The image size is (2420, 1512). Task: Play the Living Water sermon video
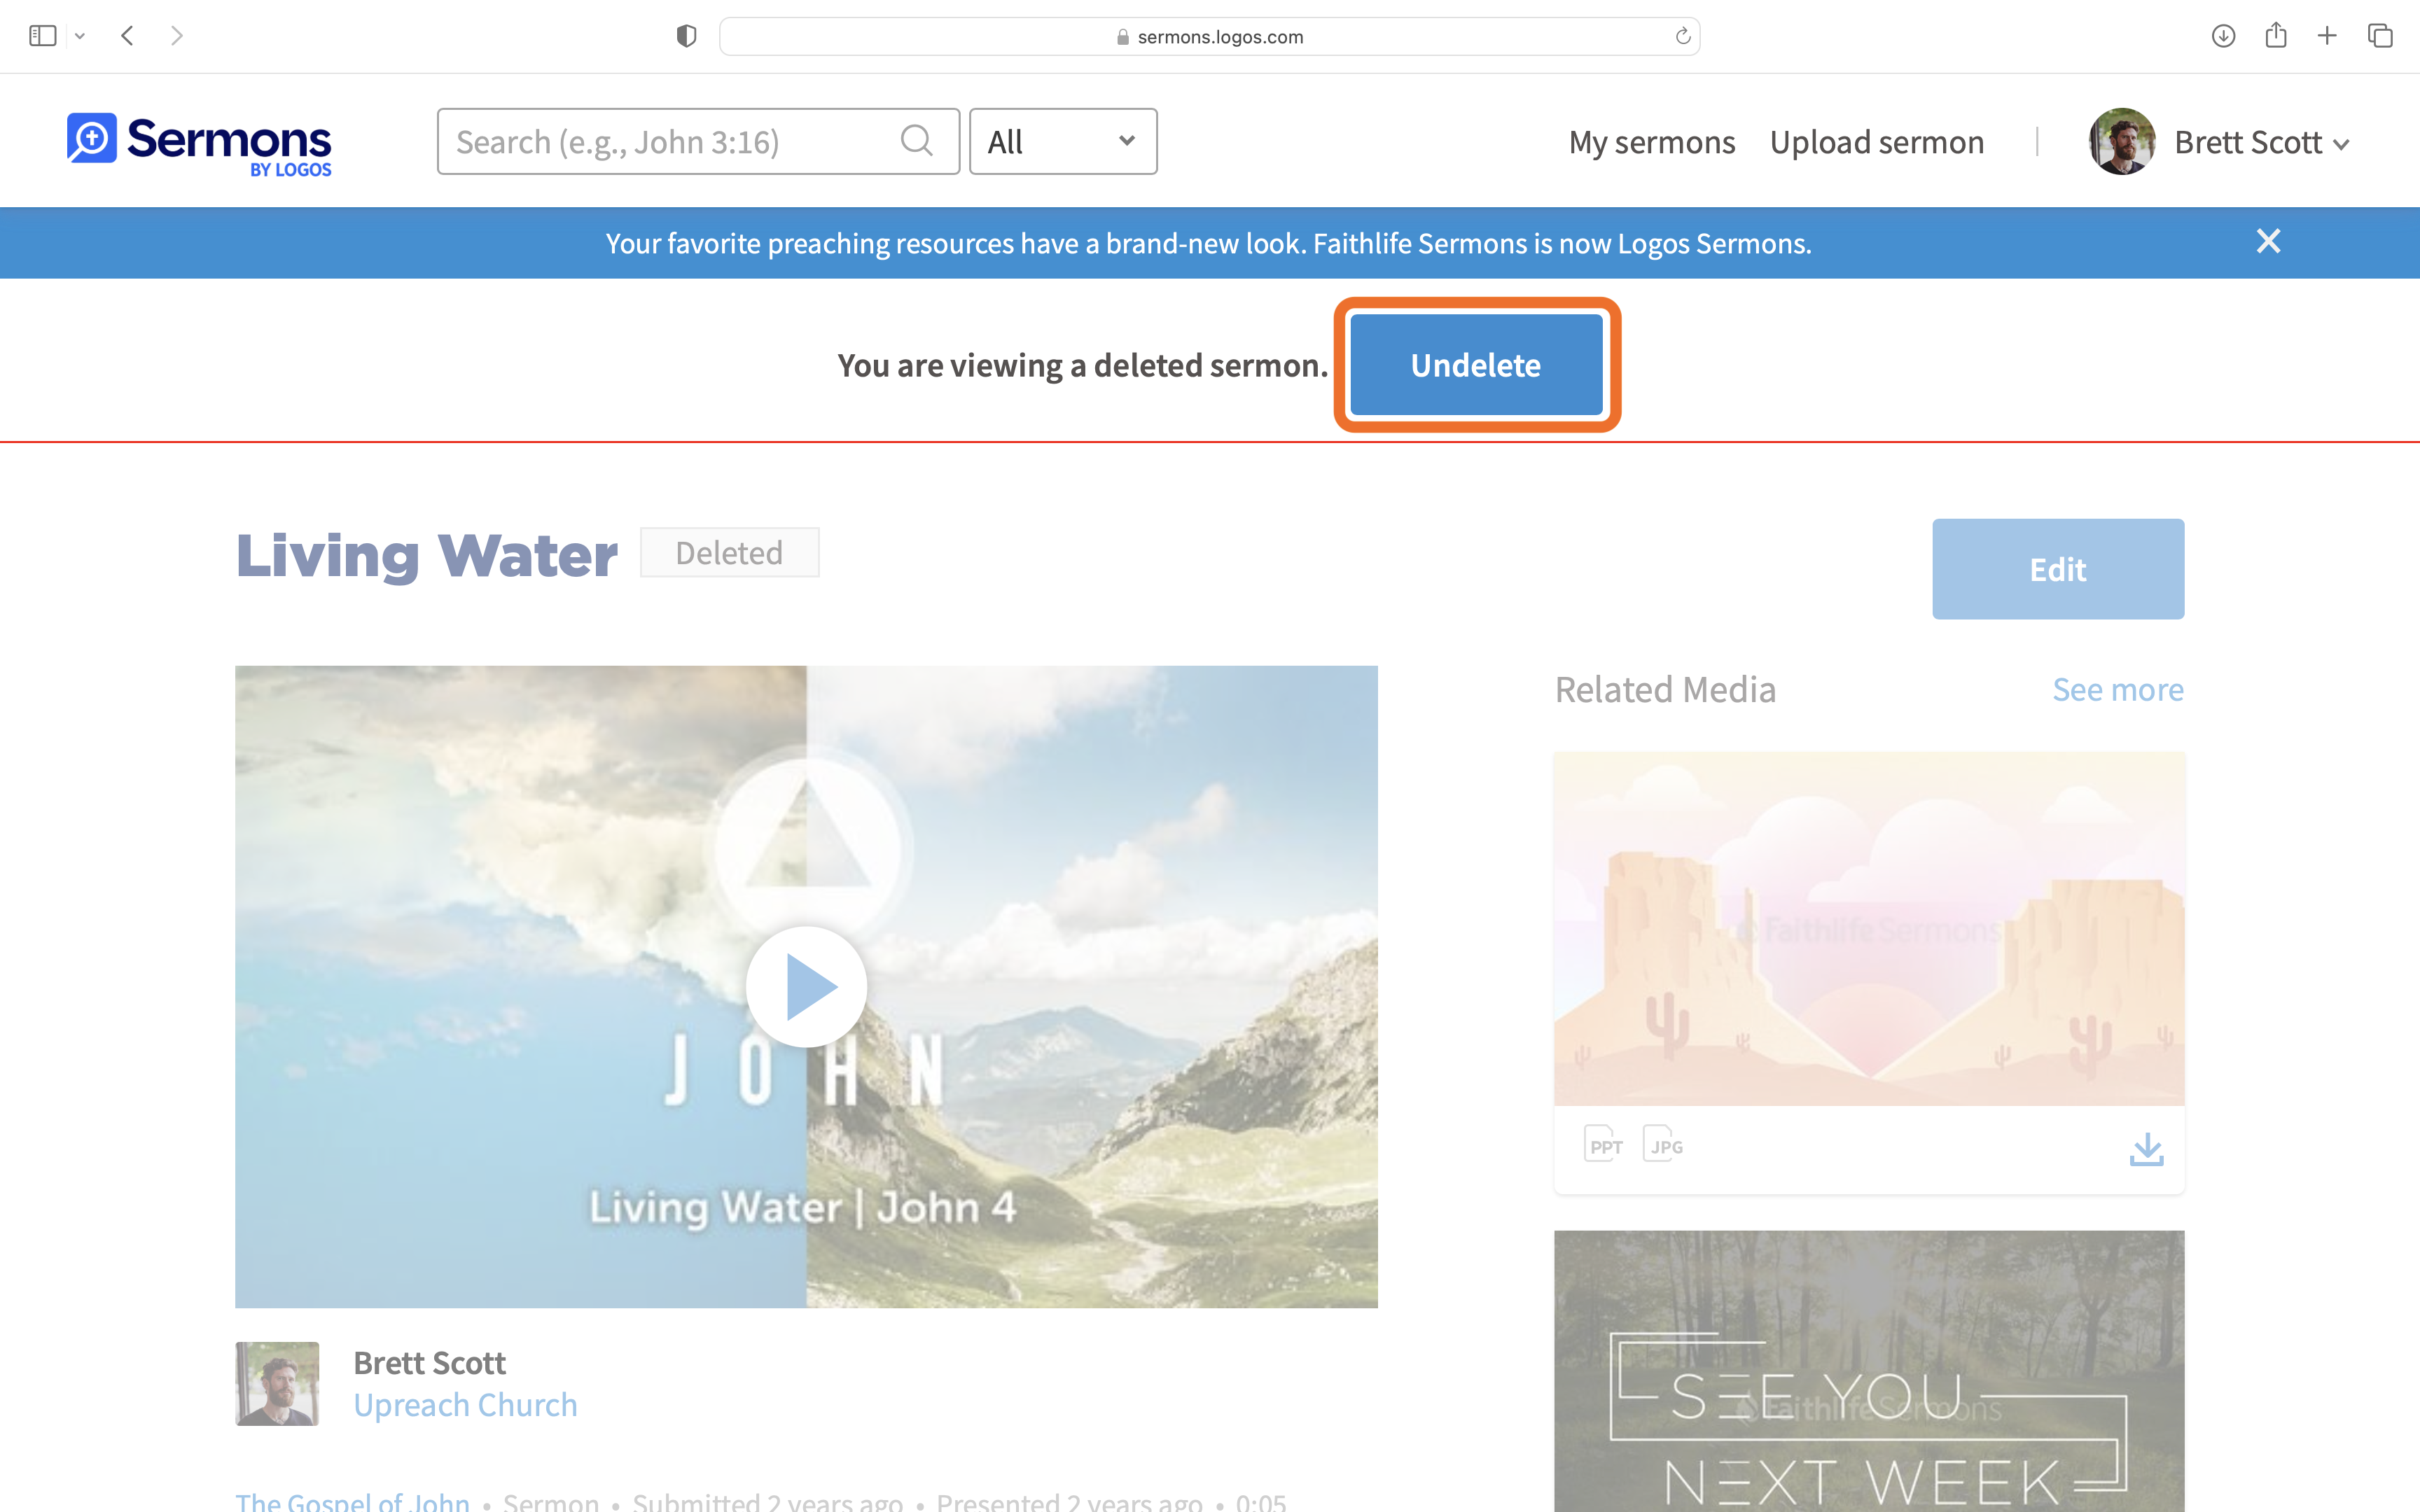[x=806, y=987]
